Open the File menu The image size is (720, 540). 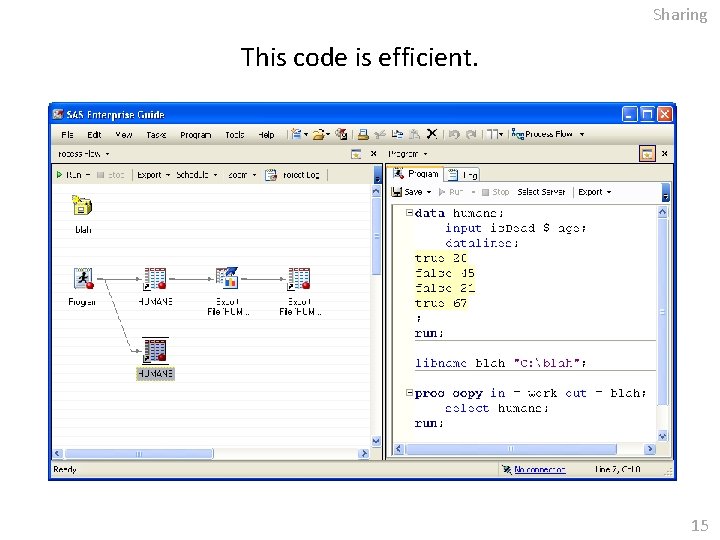point(67,135)
